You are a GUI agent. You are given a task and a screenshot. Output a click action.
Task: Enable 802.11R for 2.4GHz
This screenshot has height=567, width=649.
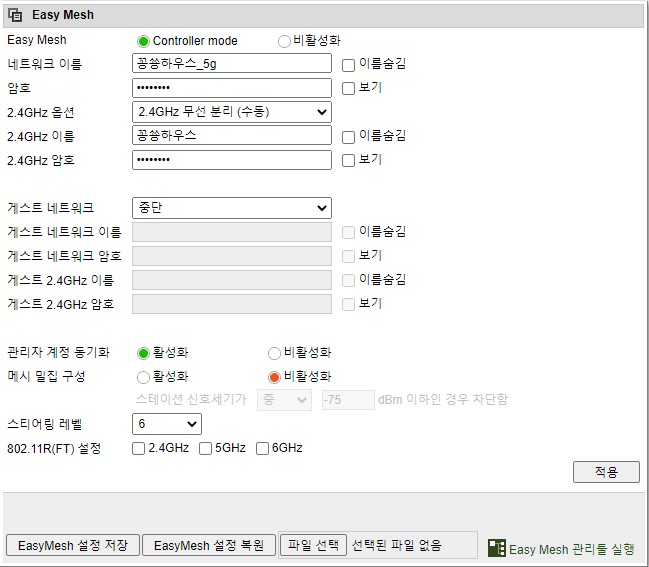click(138, 449)
